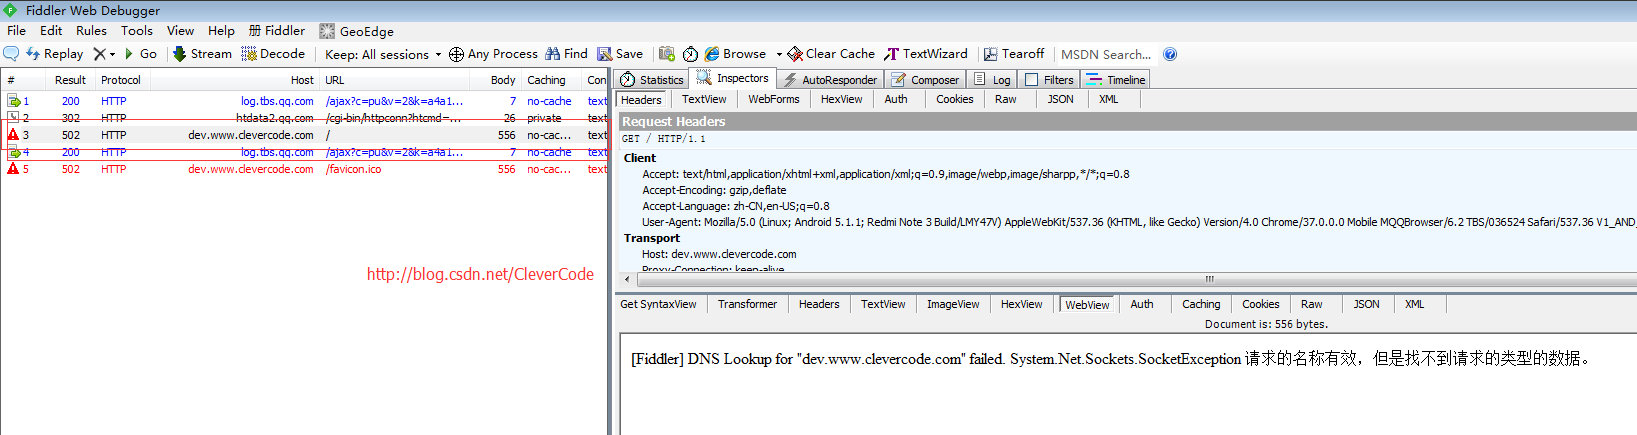
Task: Replay the selected sessions
Action: click(54, 54)
